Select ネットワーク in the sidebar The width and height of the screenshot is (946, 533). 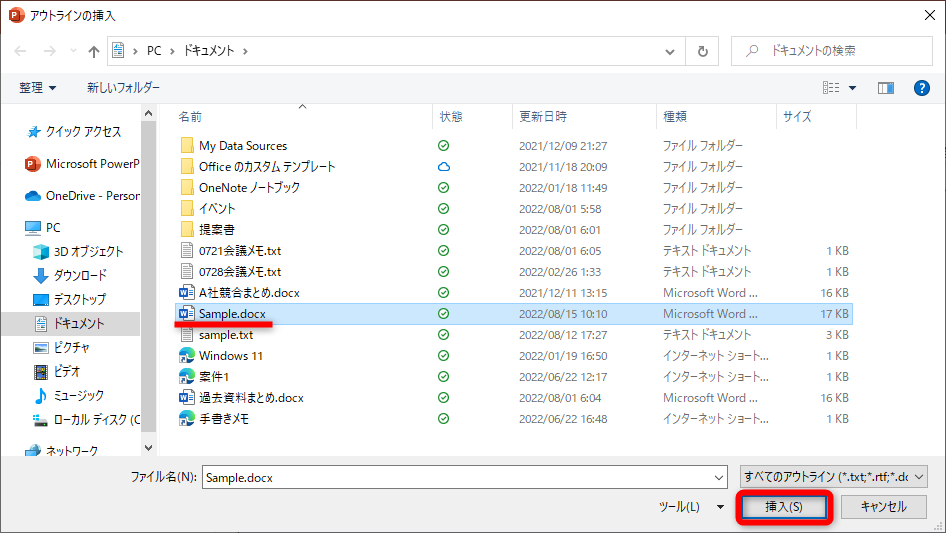click(62, 450)
